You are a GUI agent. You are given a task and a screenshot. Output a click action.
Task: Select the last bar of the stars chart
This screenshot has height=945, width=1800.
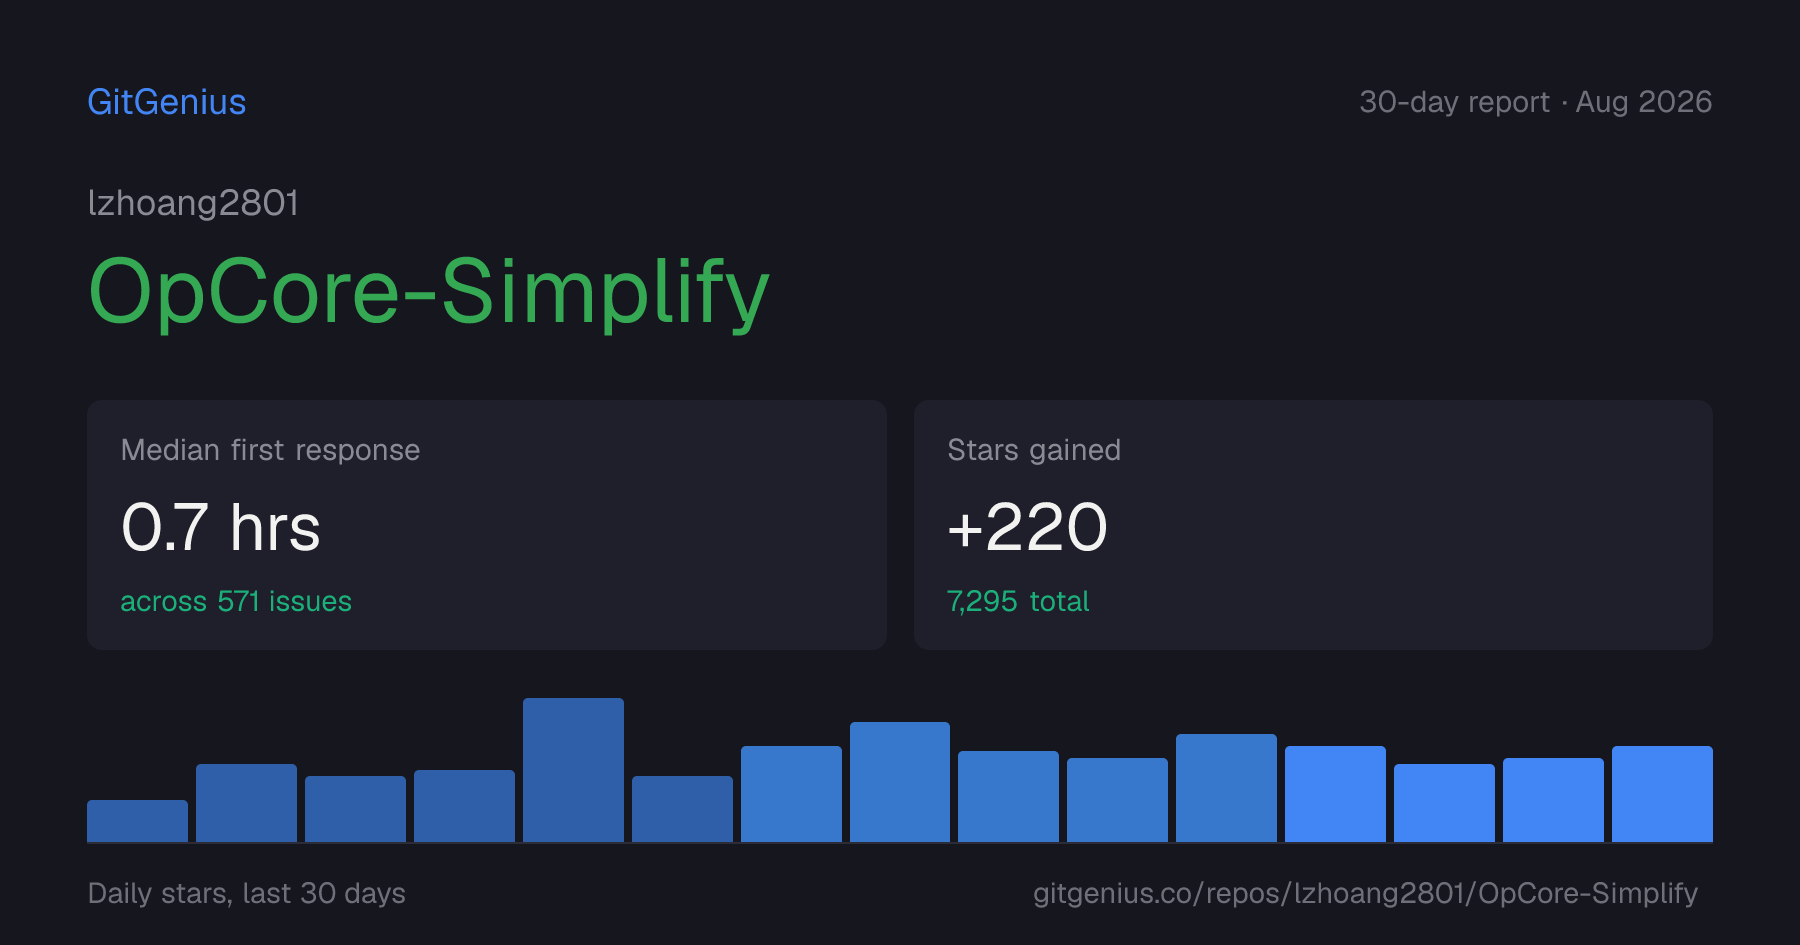pyautogui.click(x=1662, y=794)
